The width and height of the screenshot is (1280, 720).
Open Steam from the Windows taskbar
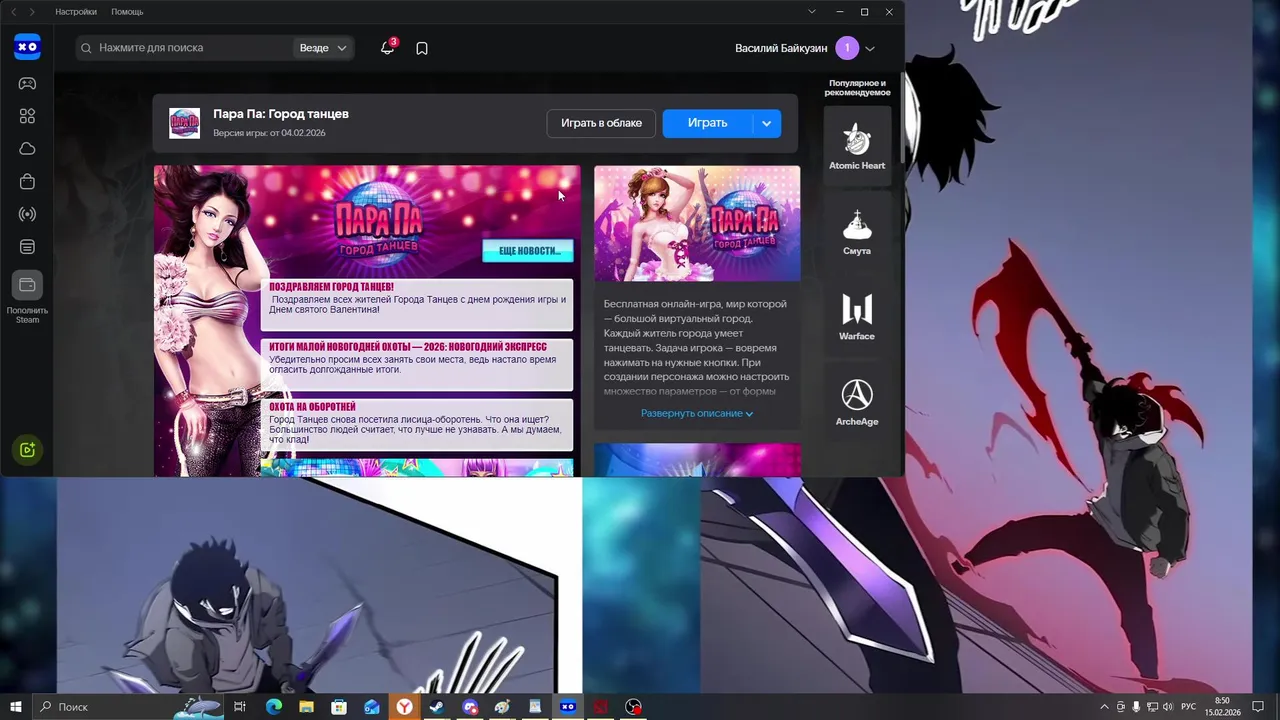[x=437, y=707]
